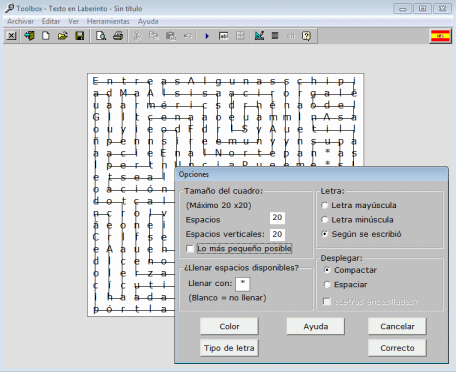This screenshot has height=372, width=456.
Task: Click the 'Tamaño del cuadro:' group label
Action: pos(223,191)
